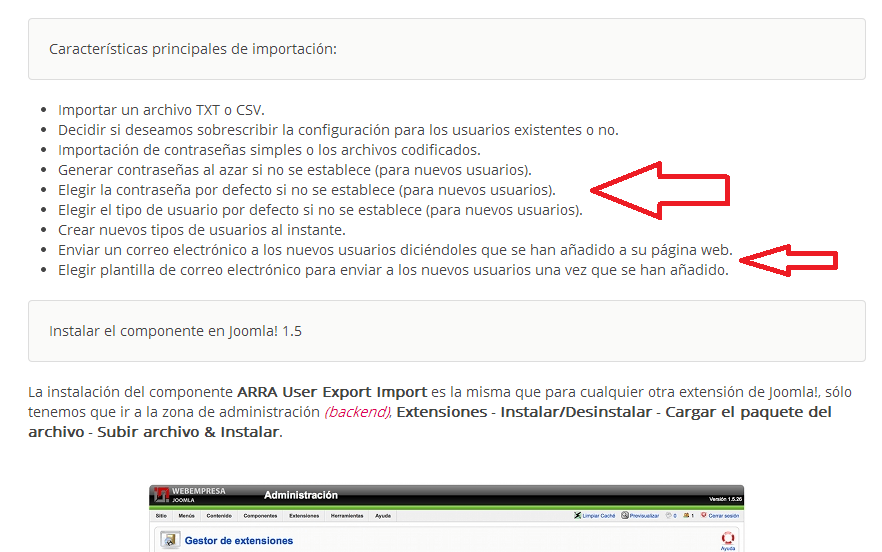Click the Gestor de extensiones package icon
Screen dimensions: 882x552
click(x=170, y=540)
